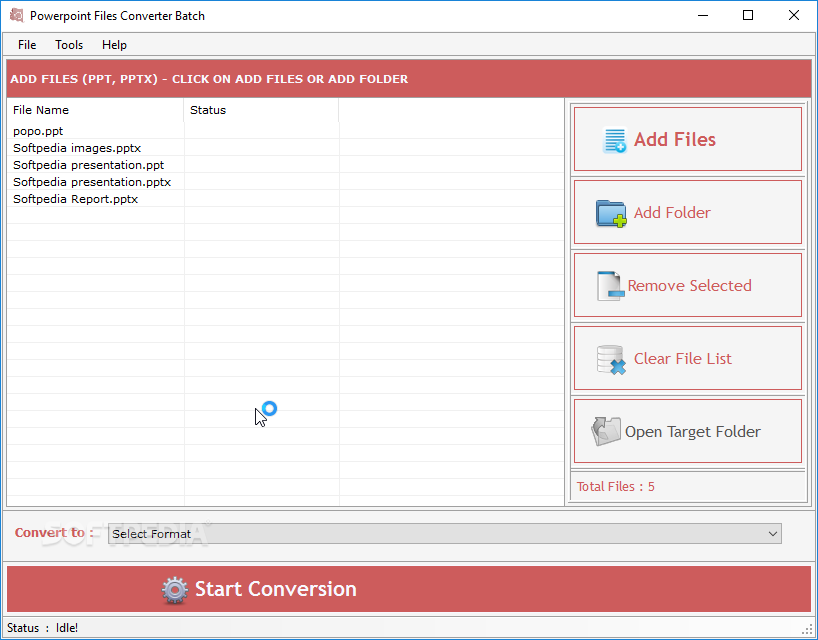The height and width of the screenshot is (640, 818).
Task: Click the Status column header
Action: (x=261, y=110)
